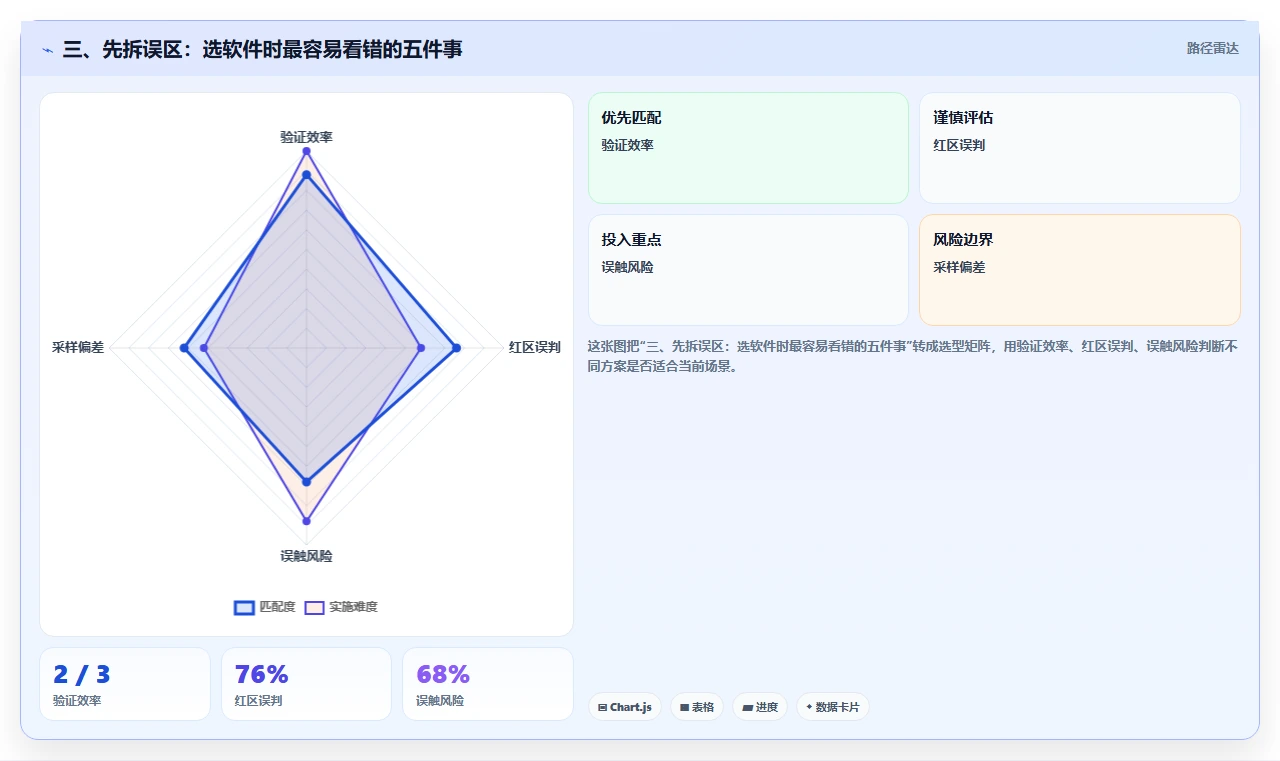Click 红区误判 text inside 谨慎评估 card
Screen dimensions: 1280x761
coord(959,145)
